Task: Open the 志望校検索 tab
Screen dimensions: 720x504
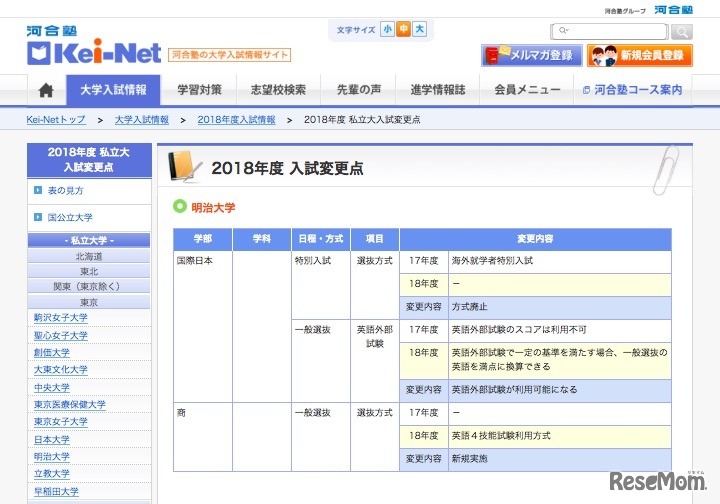Action: coord(278,90)
